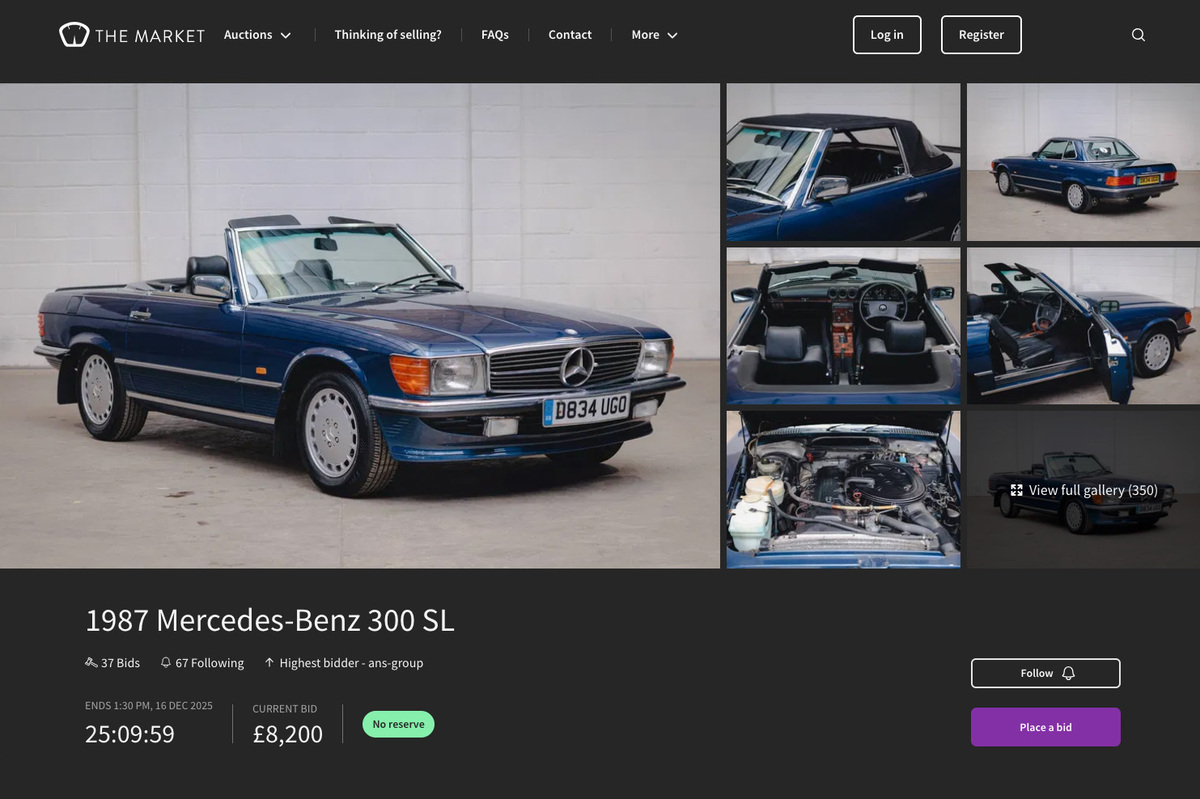Image resolution: width=1200 pixels, height=799 pixels.
Task: Click the bell icon in Follow button
Action: (x=1068, y=673)
